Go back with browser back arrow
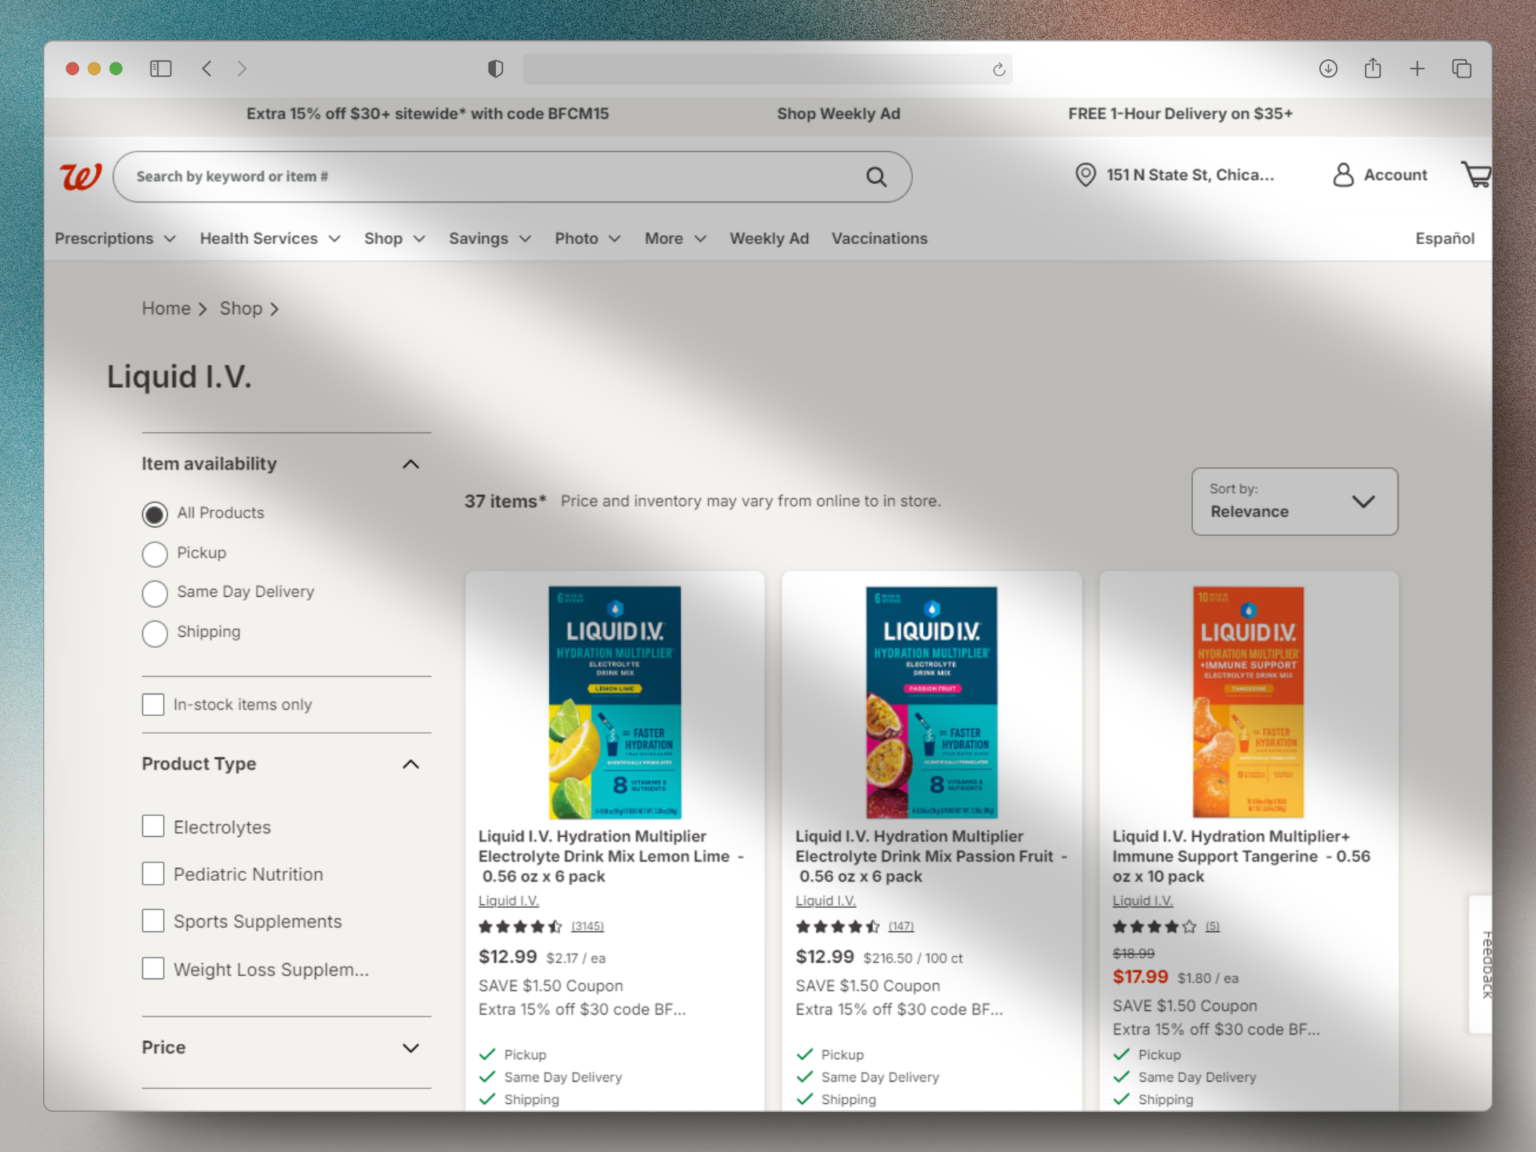This screenshot has height=1152, width=1536. [207, 69]
